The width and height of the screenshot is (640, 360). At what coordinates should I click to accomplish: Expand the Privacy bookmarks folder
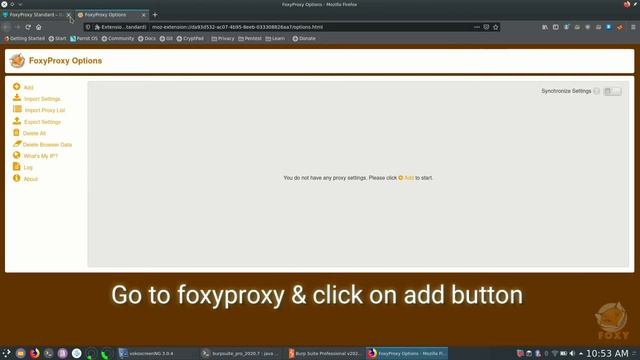[x=223, y=38]
